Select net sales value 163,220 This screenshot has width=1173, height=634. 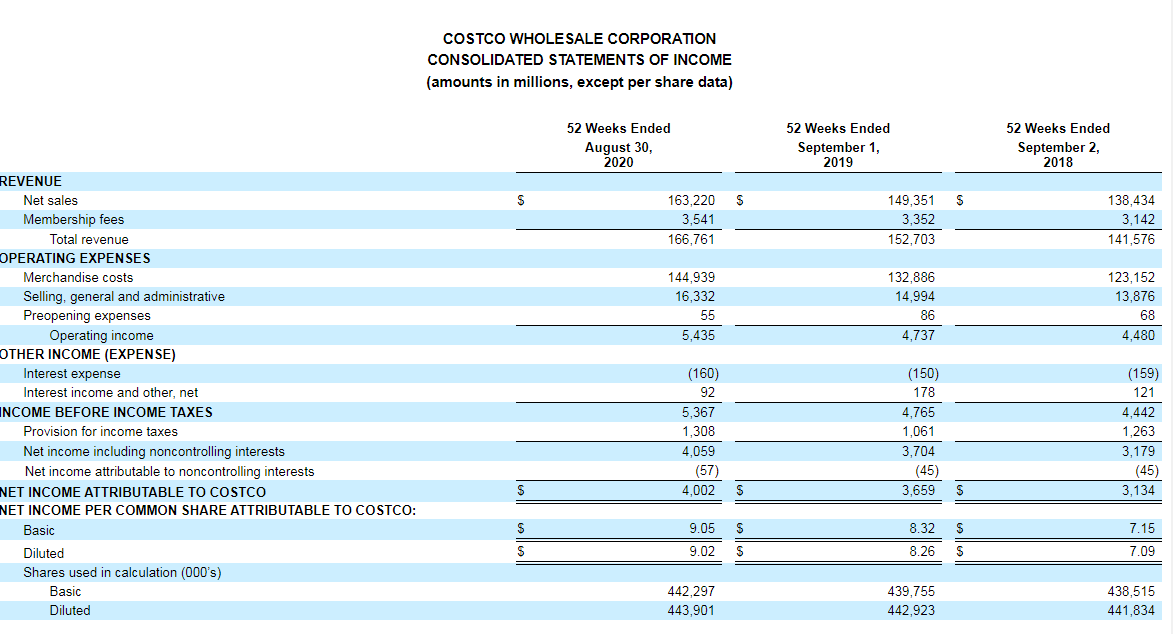click(x=690, y=201)
